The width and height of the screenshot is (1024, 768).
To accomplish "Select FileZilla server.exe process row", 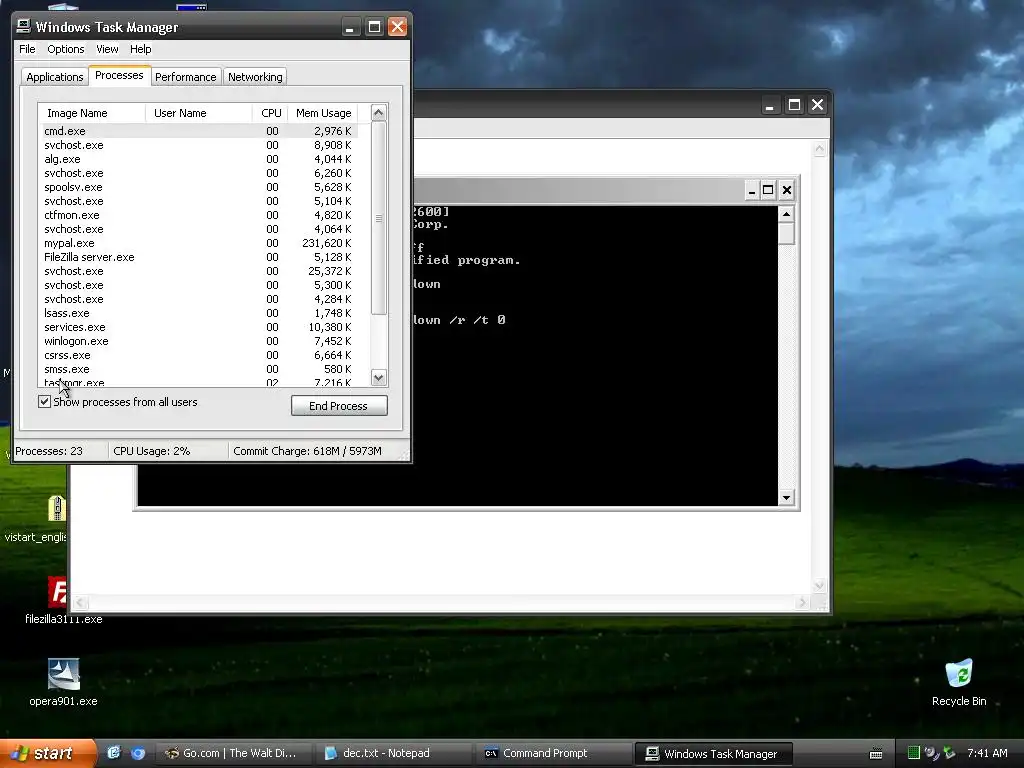I will click(x=199, y=257).
